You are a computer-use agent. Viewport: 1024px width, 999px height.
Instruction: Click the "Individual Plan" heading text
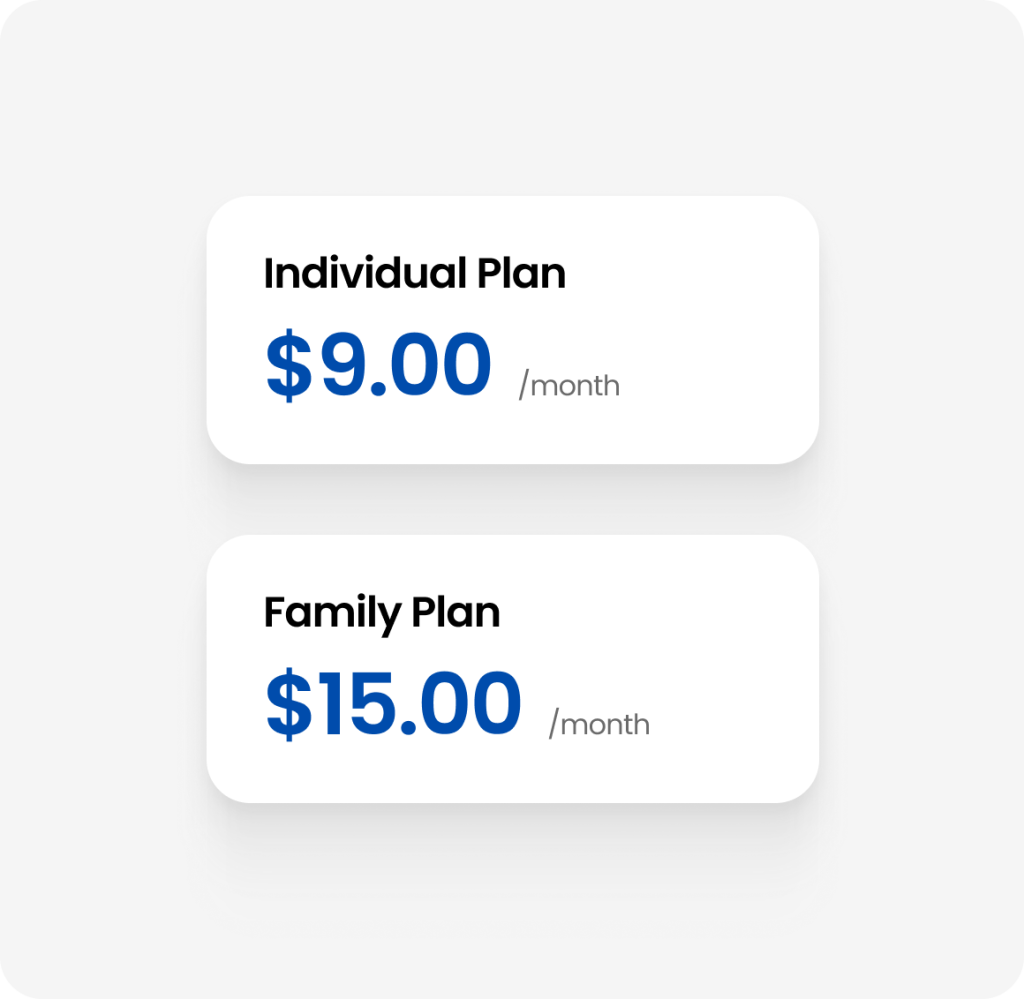[414, 273]
